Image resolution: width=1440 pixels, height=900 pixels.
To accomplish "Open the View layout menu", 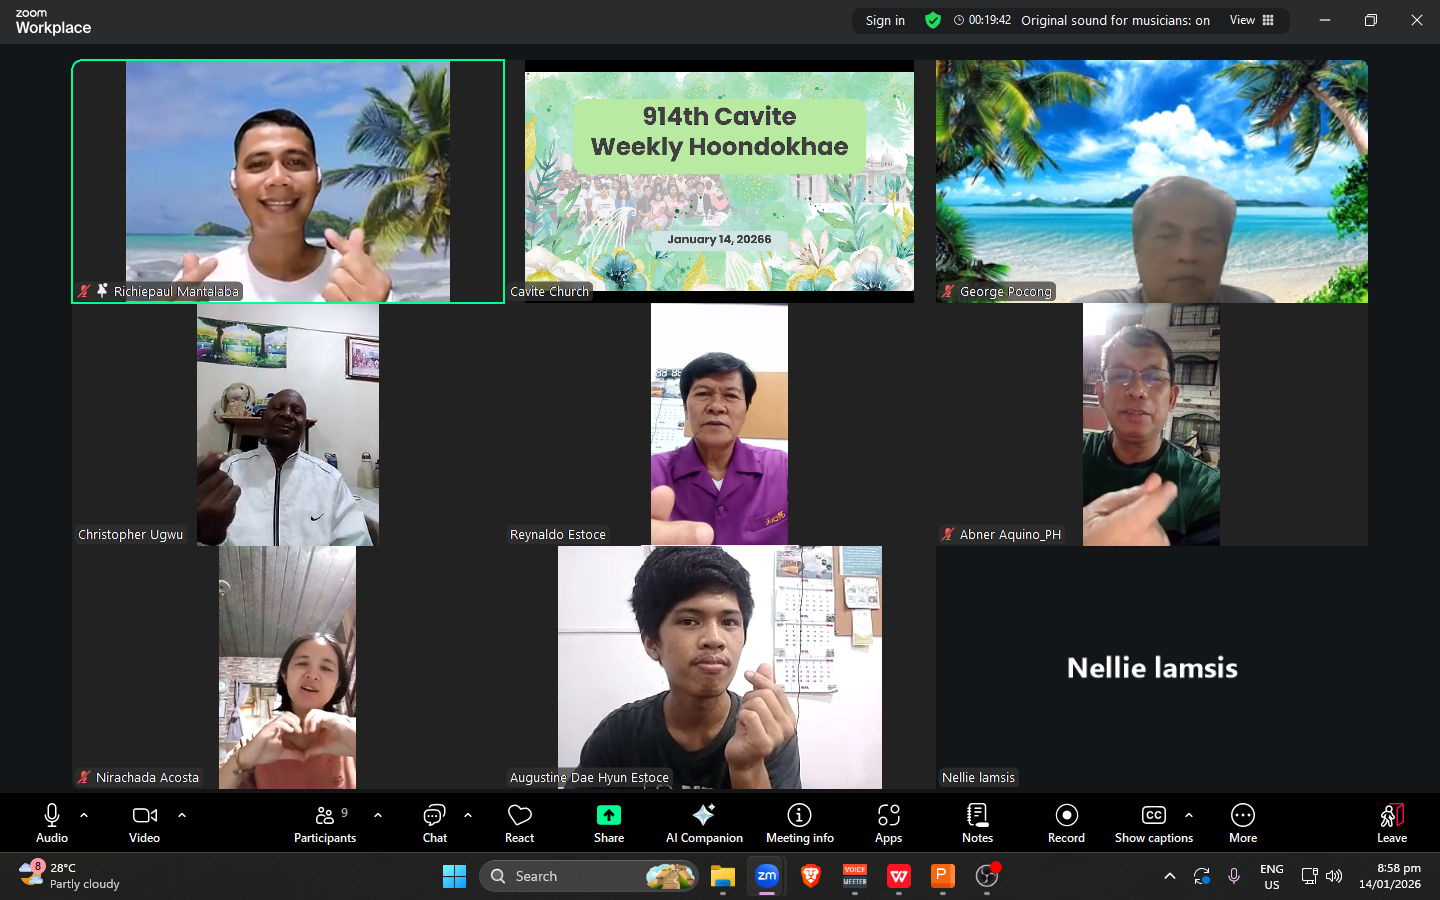I will pos(1251,20).
